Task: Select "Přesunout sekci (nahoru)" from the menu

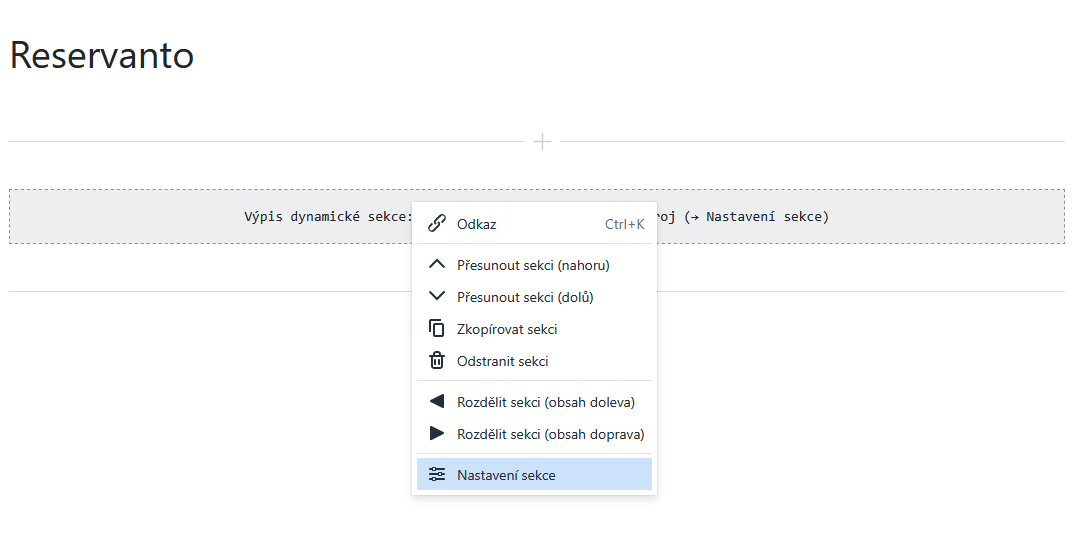Action: tap(533, 265)
